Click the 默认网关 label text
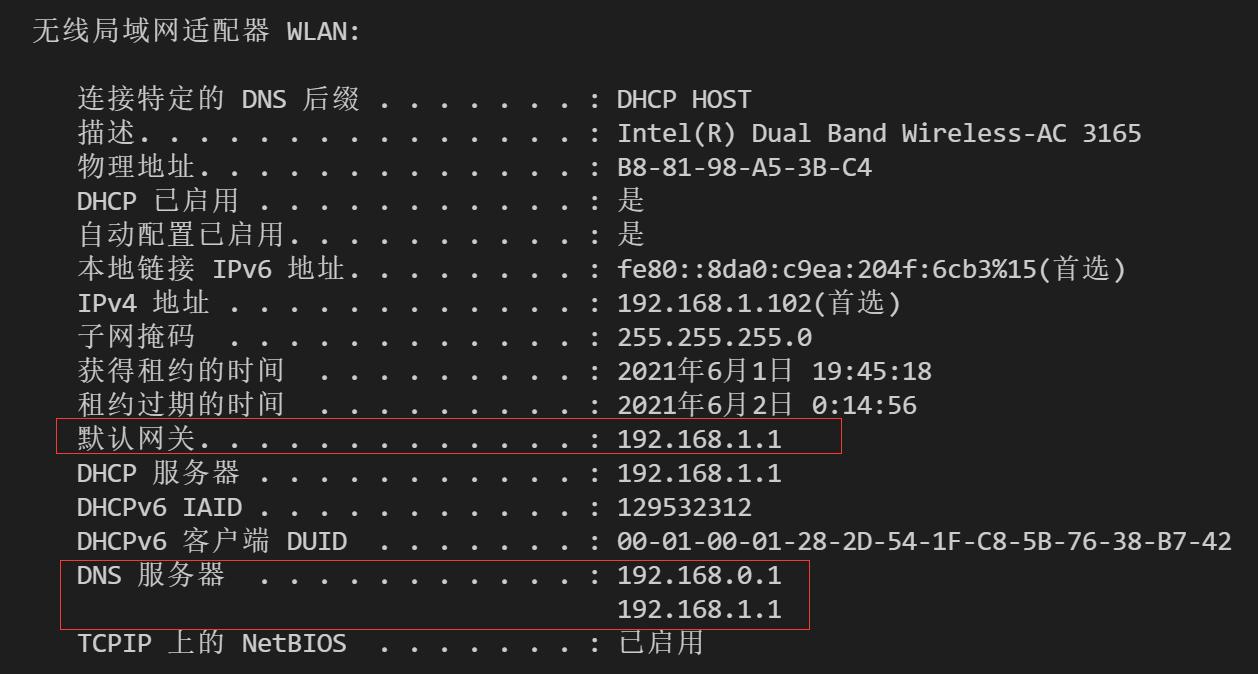 (x=136, y=438)
